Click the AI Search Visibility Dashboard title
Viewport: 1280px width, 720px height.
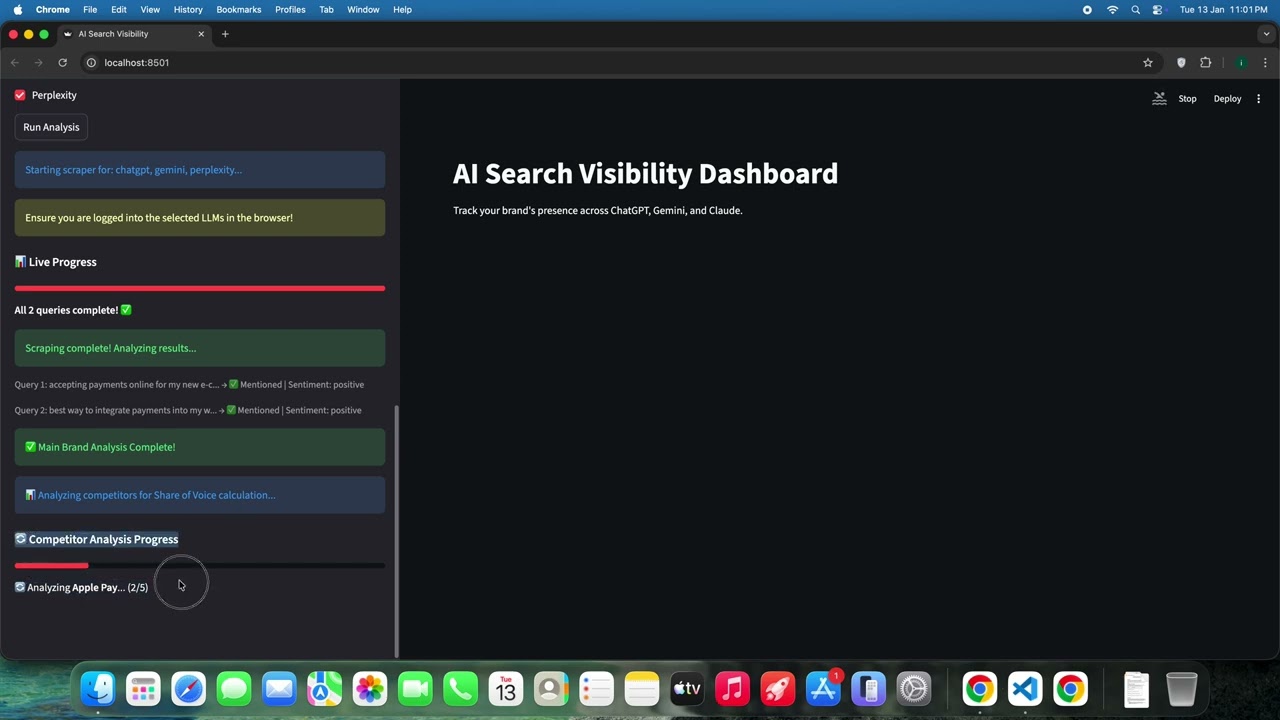[x=645, y=174]
